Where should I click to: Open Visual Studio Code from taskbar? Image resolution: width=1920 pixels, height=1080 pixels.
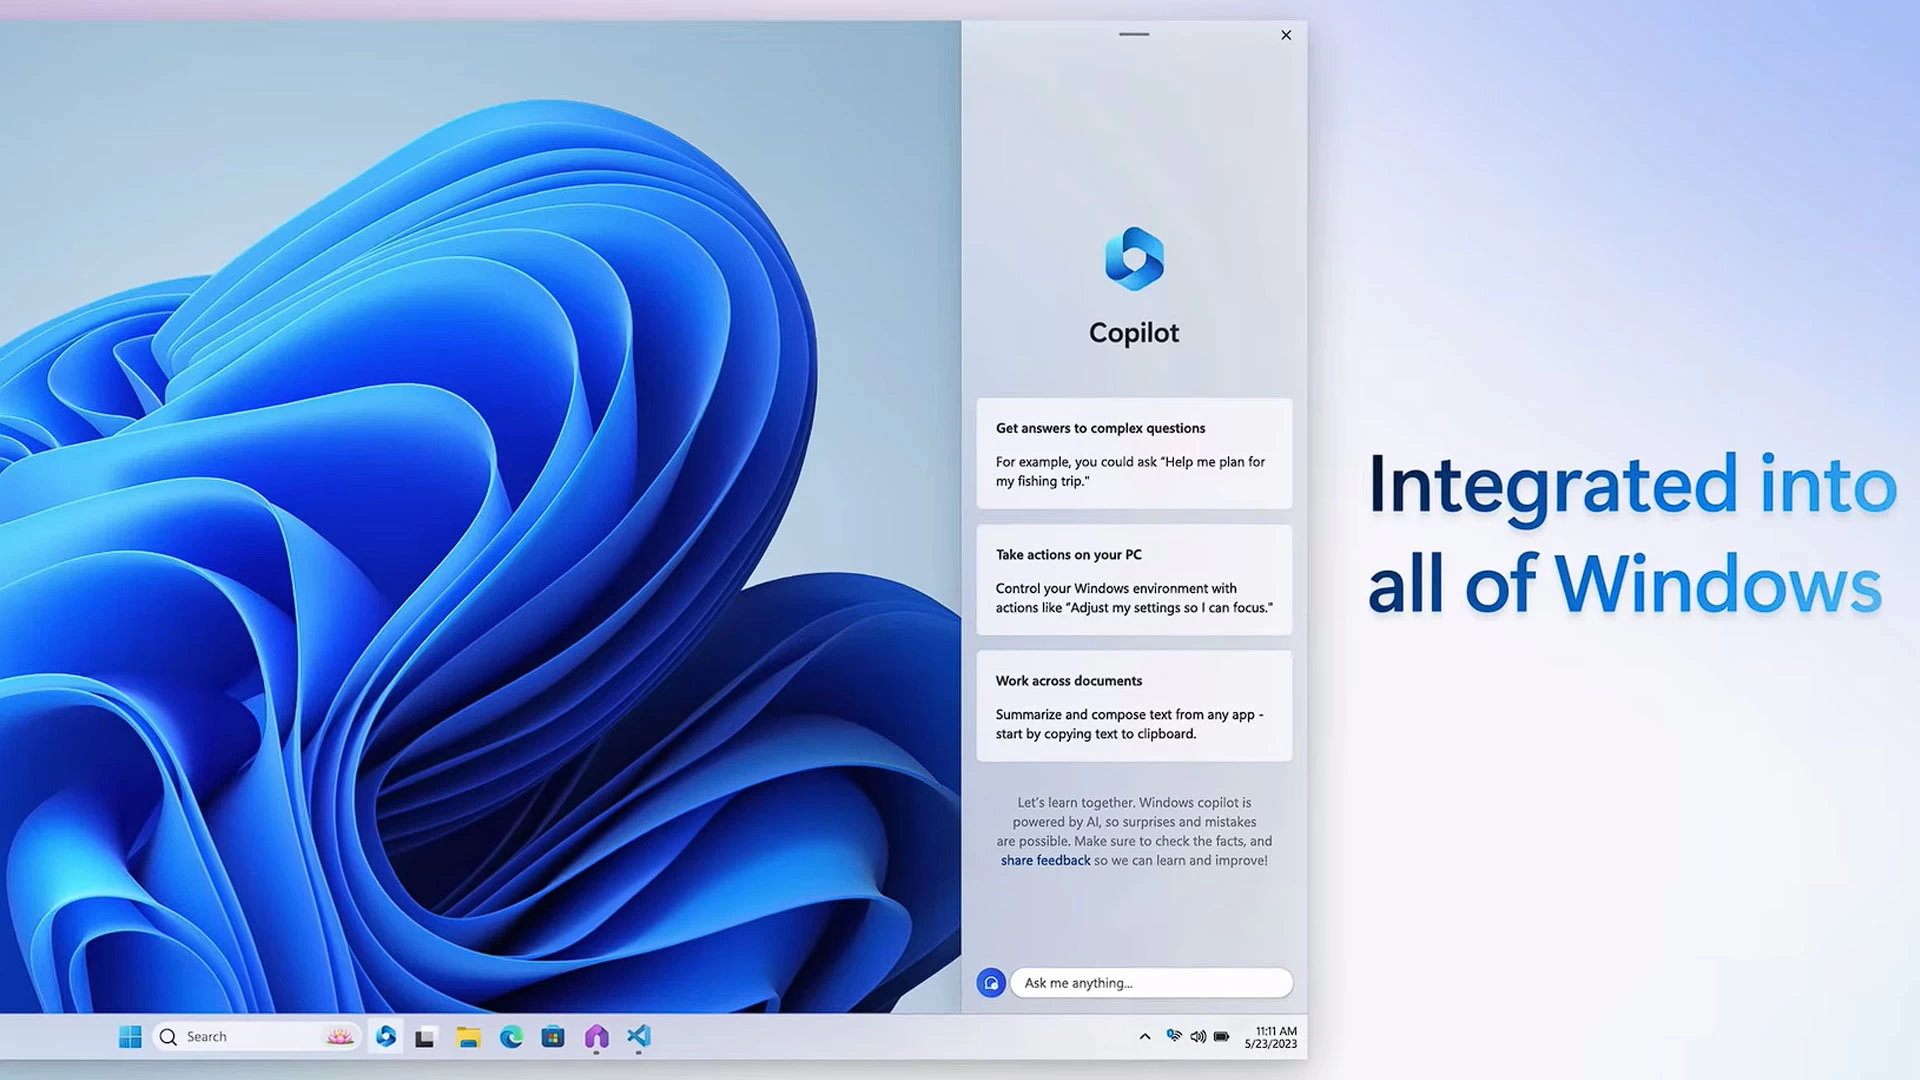[639, 1037]
